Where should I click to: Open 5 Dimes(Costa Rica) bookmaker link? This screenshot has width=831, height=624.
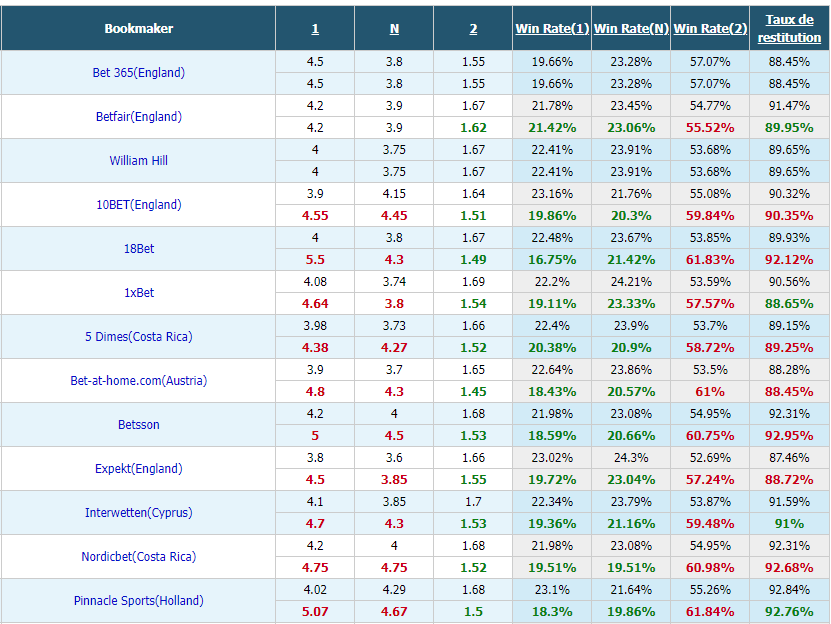coord(138,337)
